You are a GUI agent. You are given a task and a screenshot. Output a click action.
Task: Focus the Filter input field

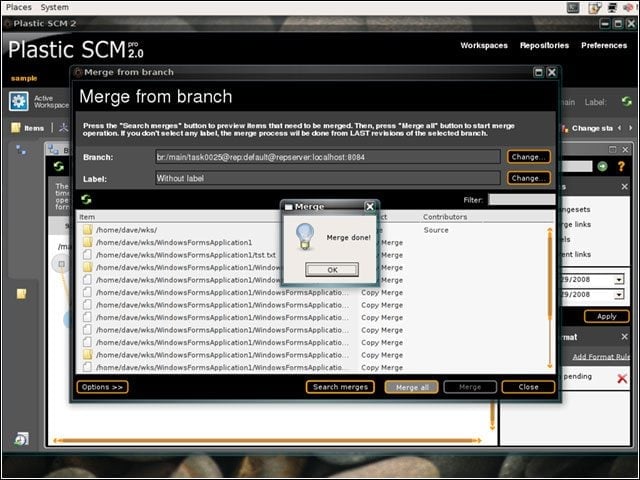point(522,200)
